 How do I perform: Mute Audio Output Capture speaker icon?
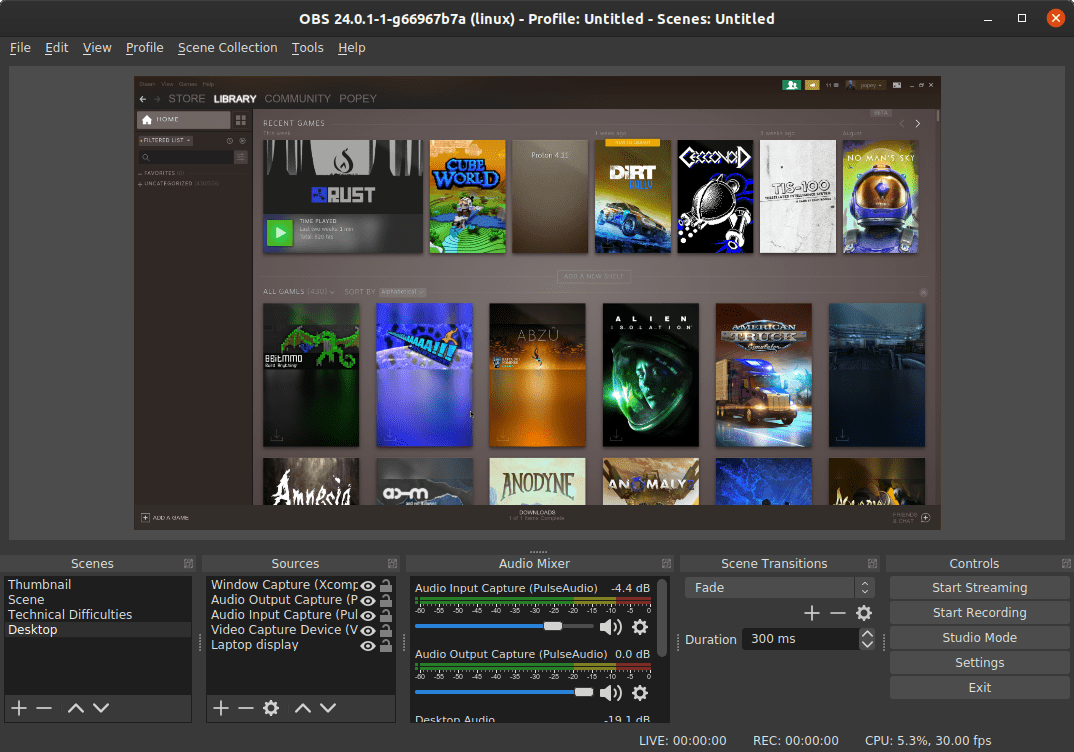pyautogui.click(x=610, y=692)
